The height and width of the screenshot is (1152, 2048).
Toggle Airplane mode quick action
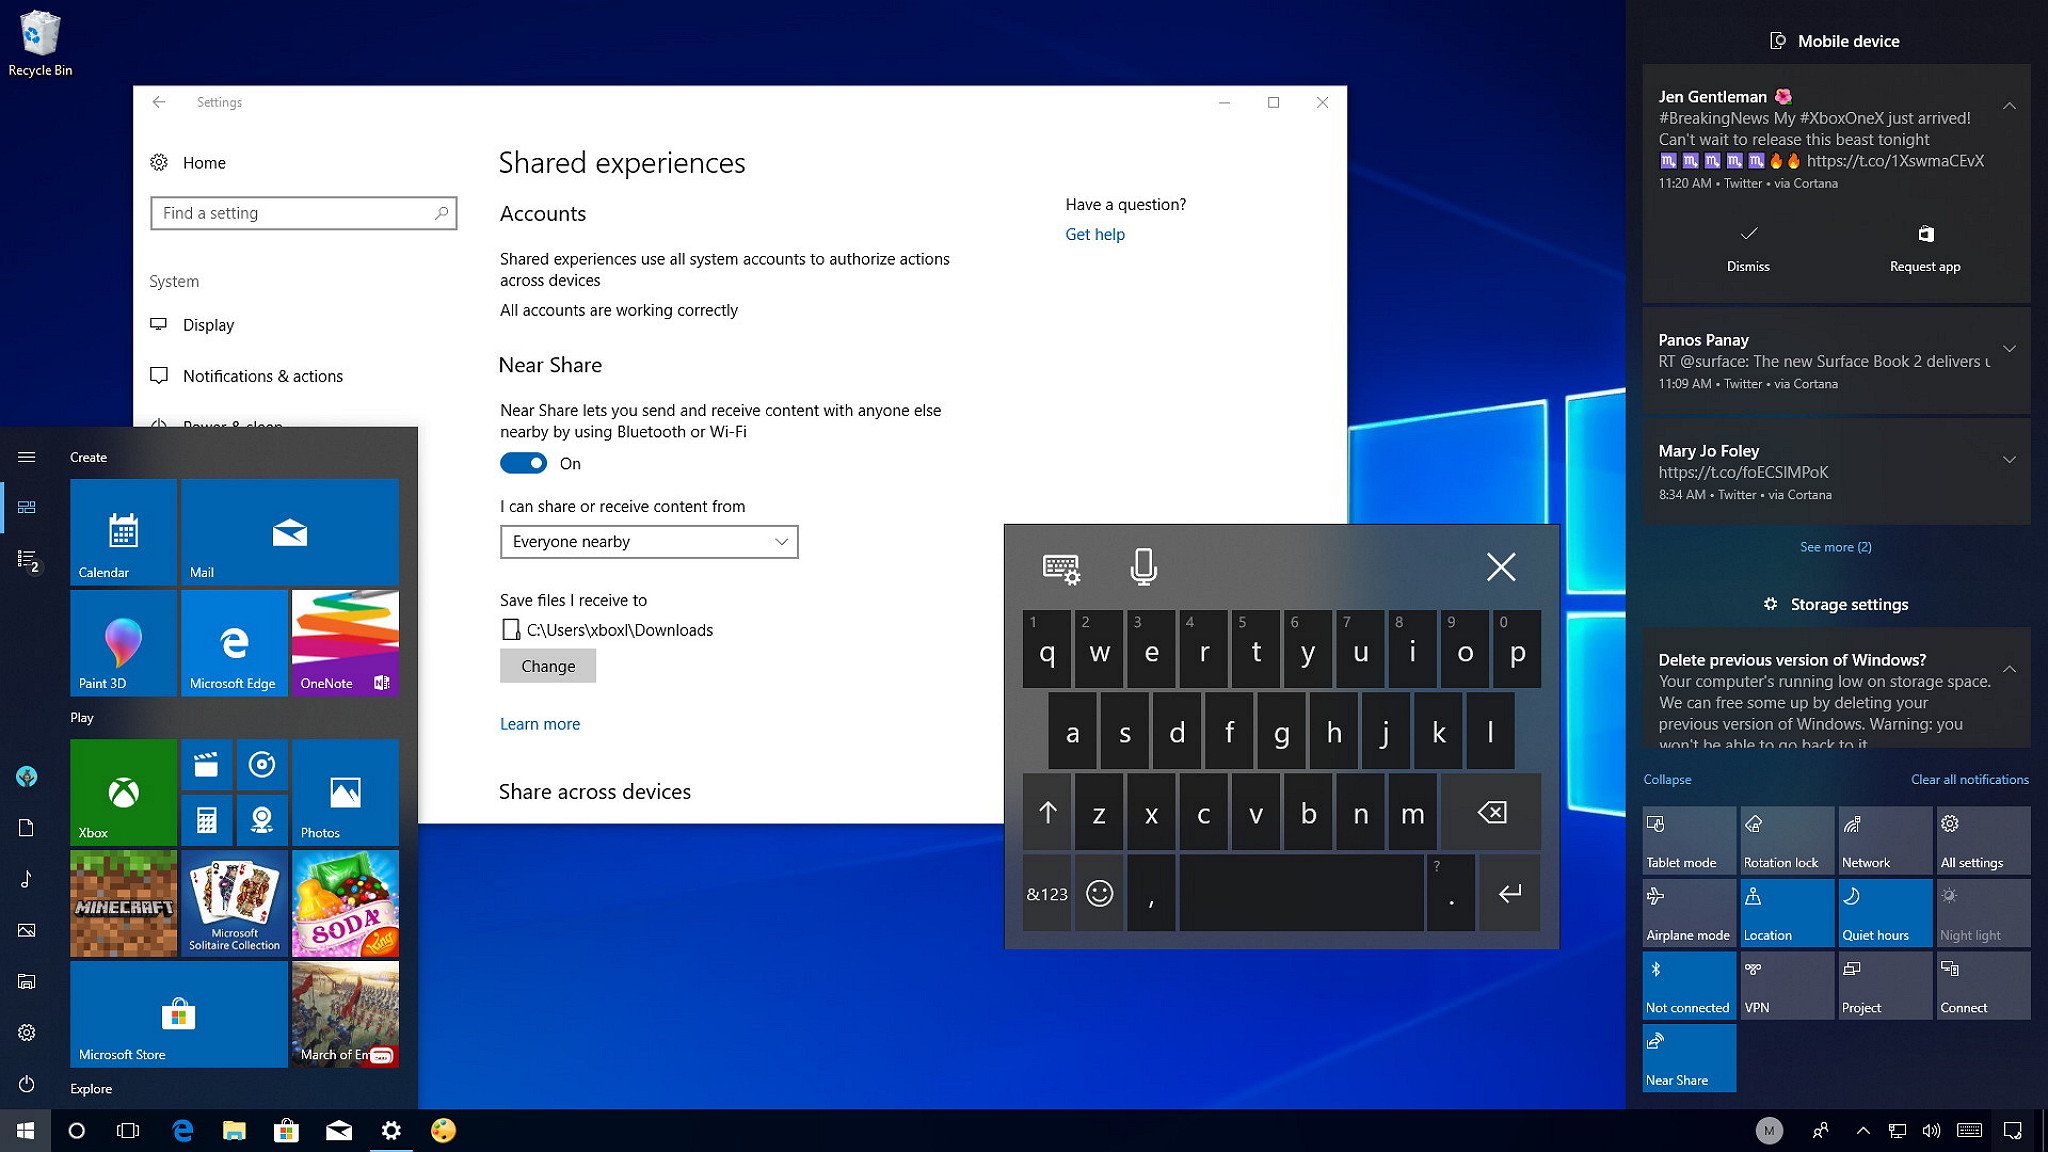1688,912
